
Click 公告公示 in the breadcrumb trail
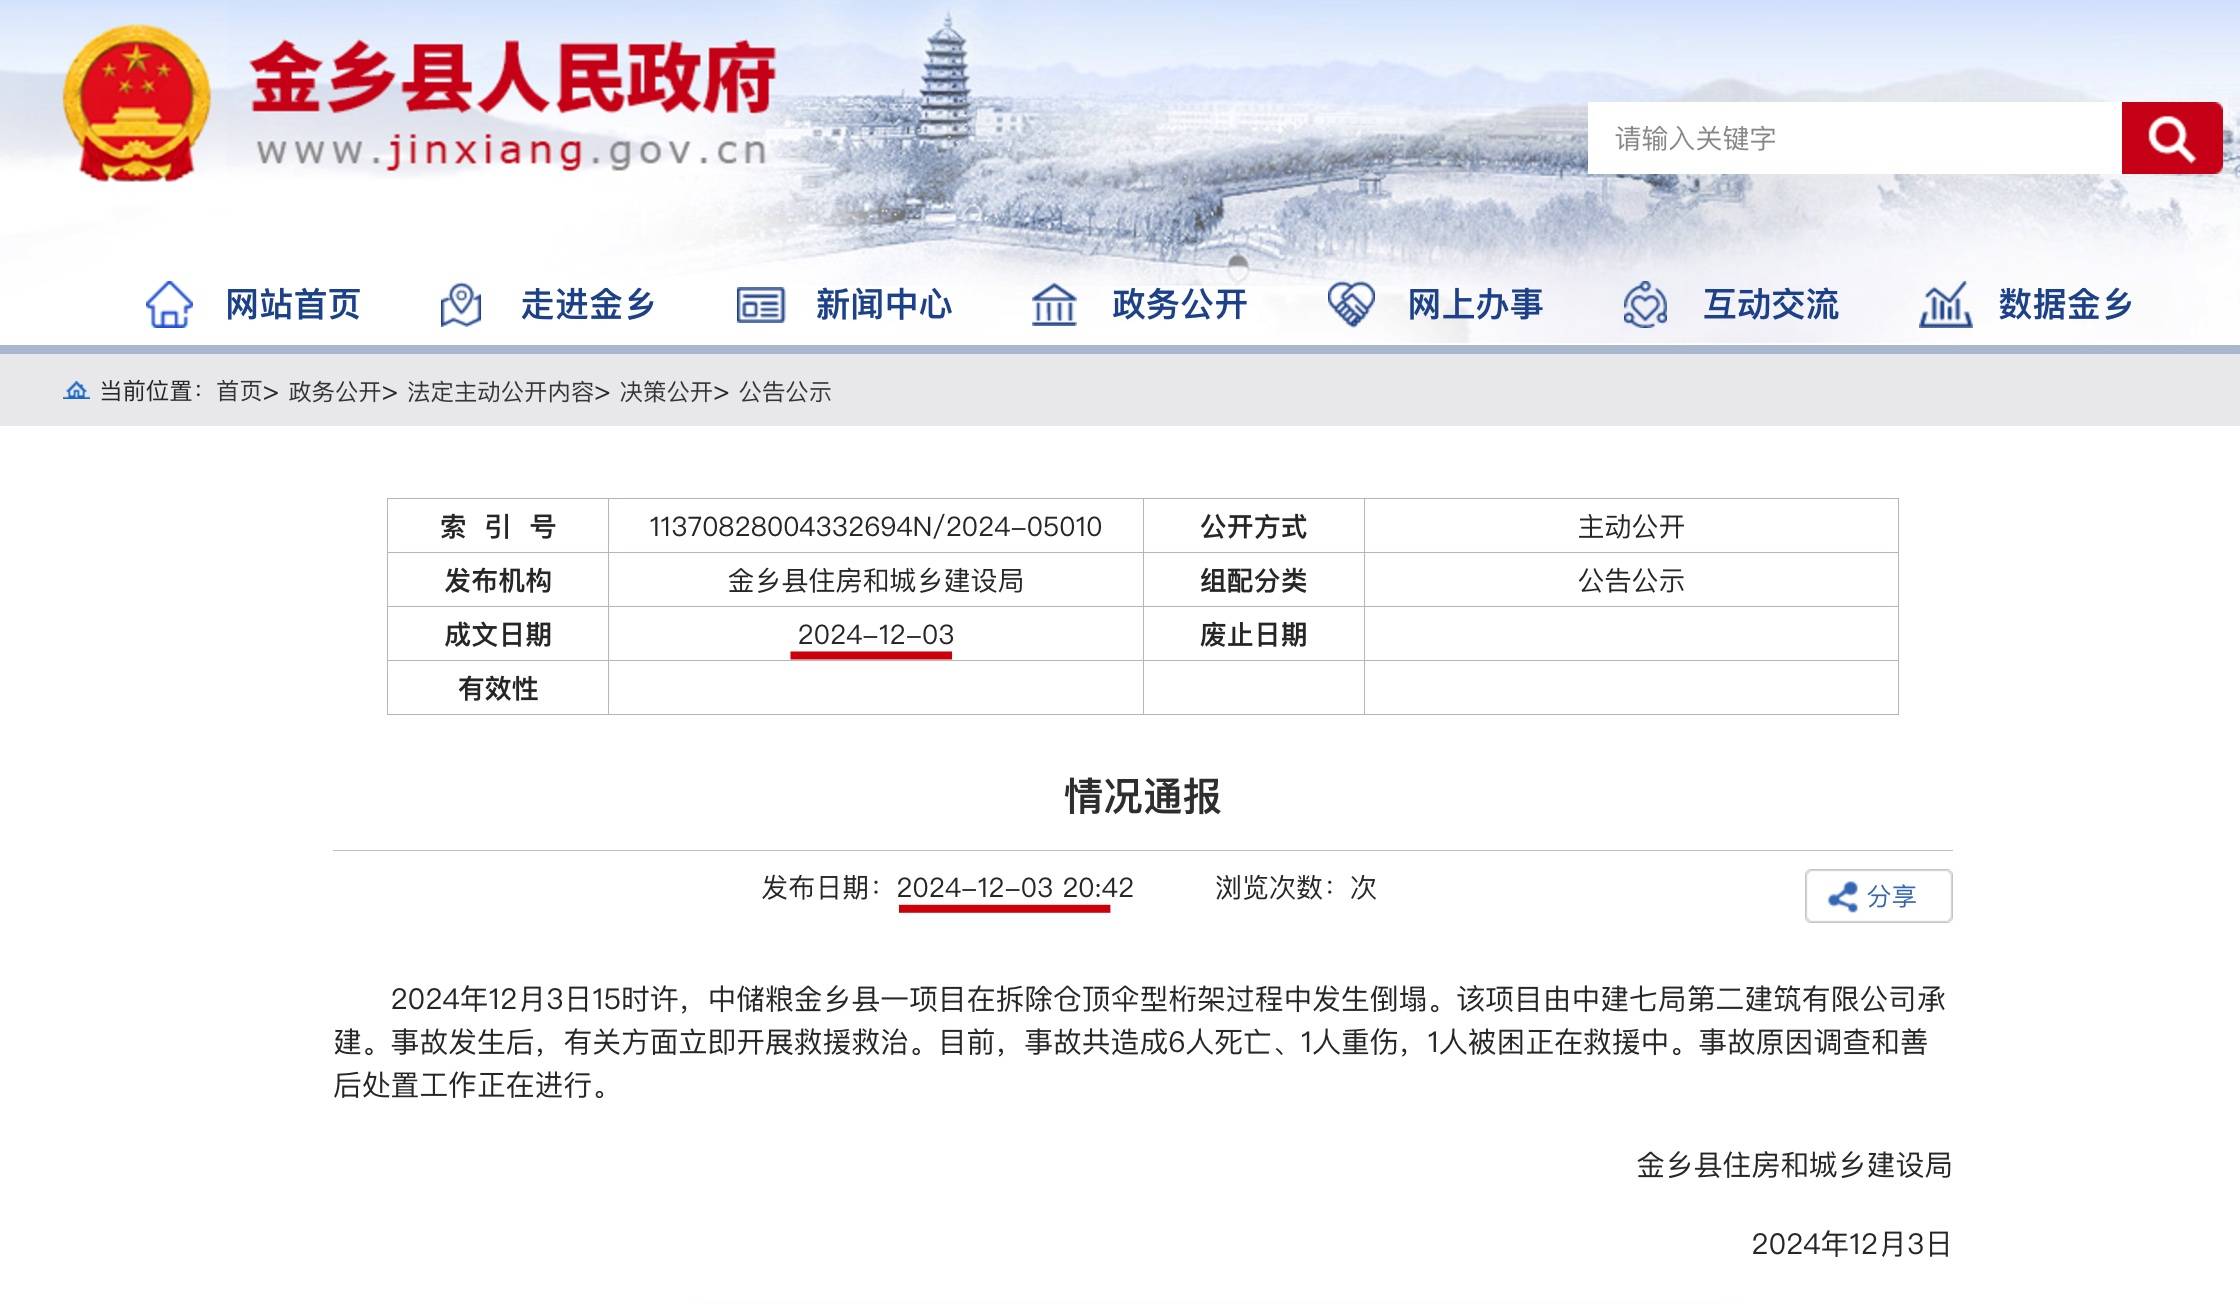[x=785, y=392]
